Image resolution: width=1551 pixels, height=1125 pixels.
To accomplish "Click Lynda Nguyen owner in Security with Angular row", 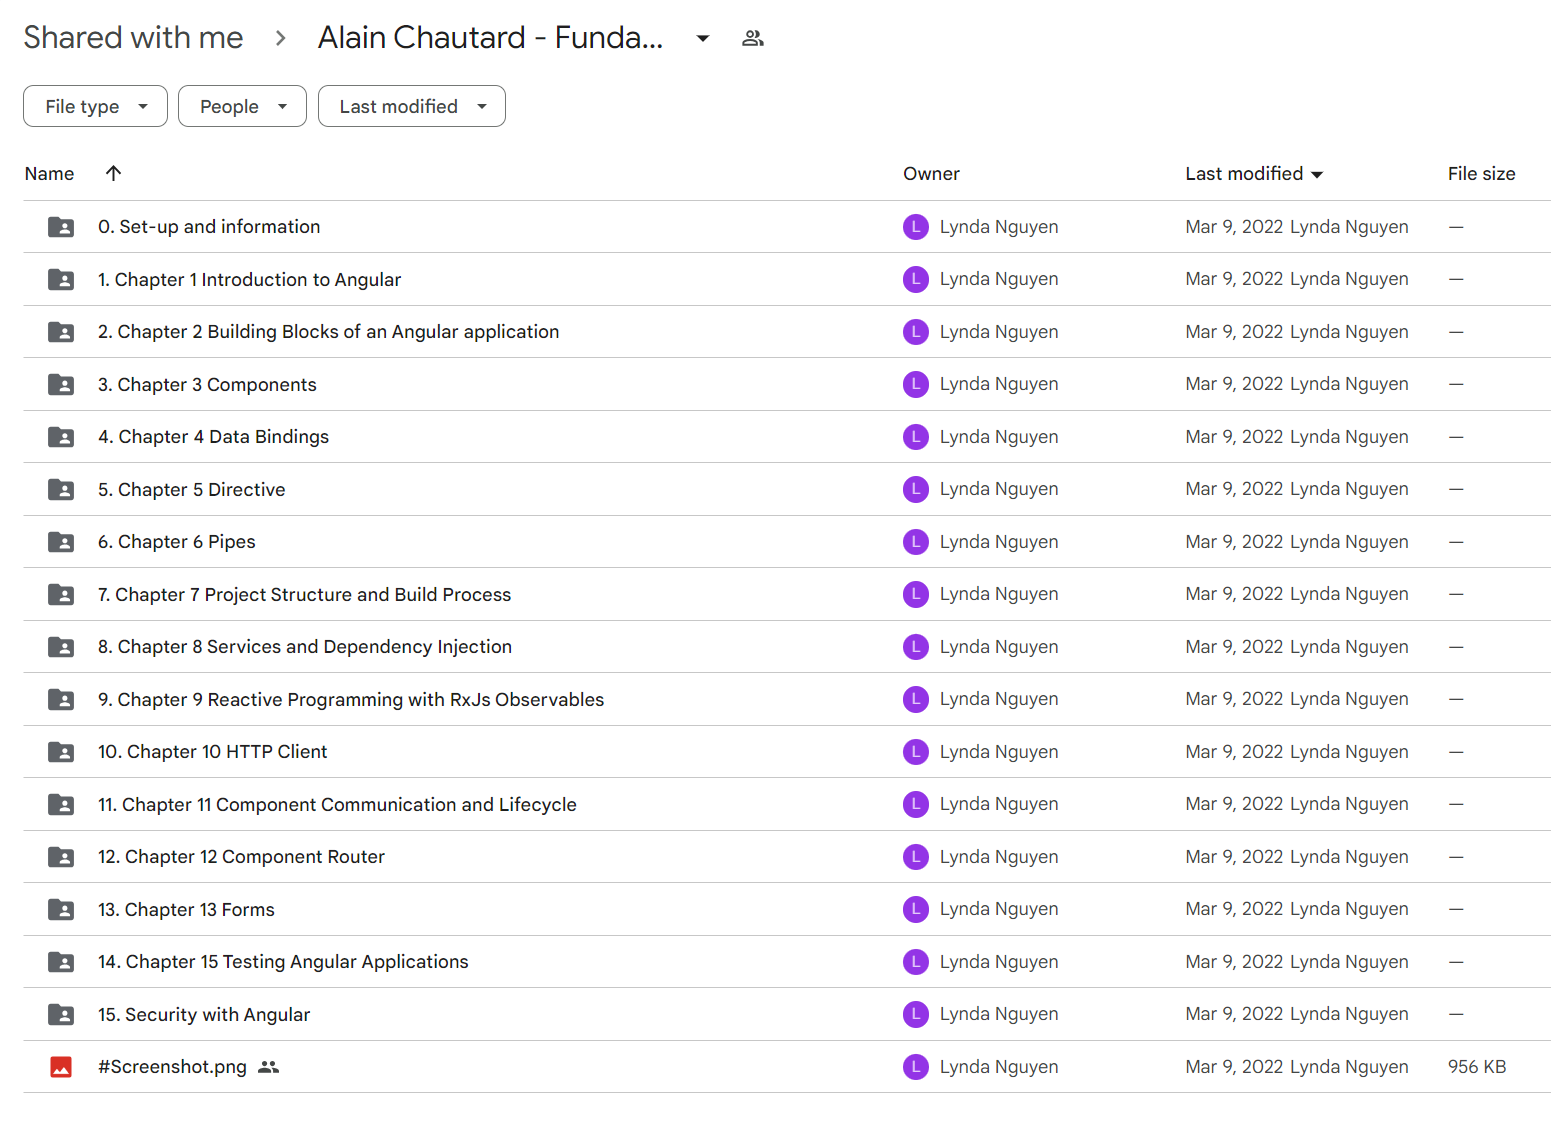I will tap(998, 1014).
